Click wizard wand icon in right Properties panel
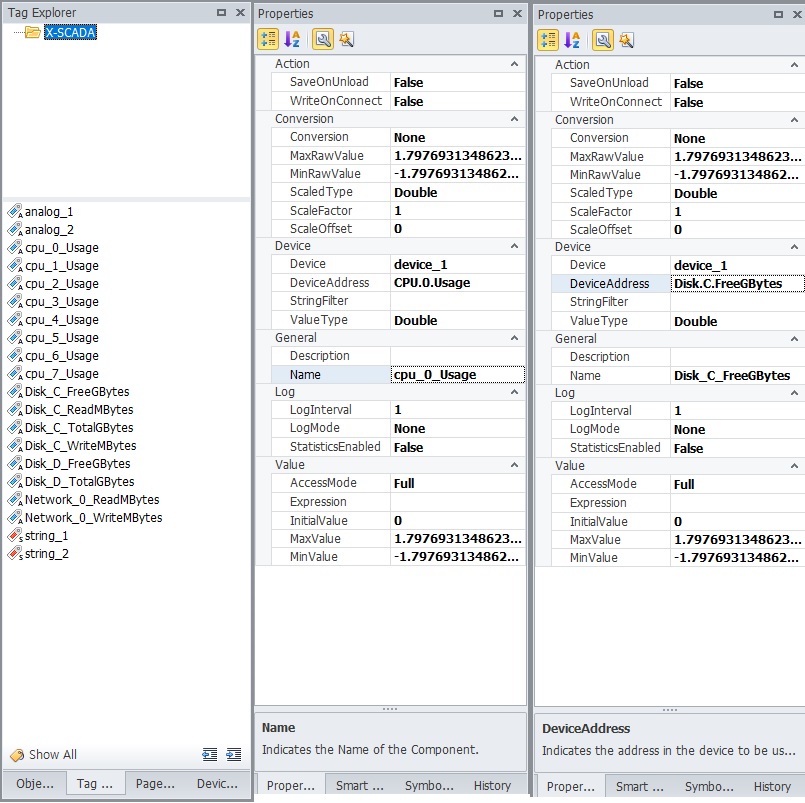The height and width of the screenshot is (803, 805). (x=626, y=40)
